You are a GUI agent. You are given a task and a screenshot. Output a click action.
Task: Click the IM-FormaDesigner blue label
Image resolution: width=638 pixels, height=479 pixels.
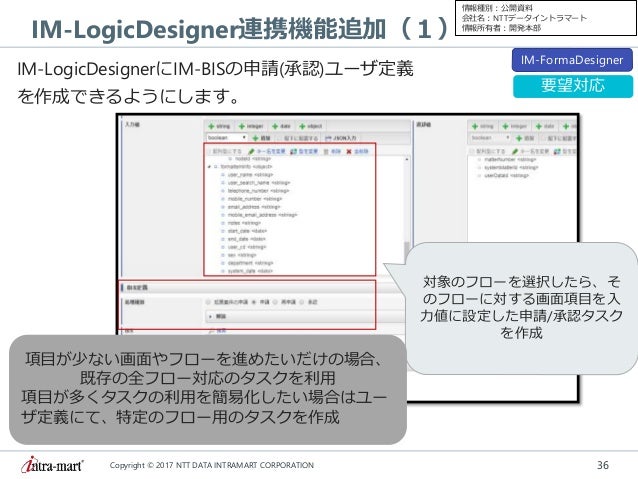coord(572,60)
